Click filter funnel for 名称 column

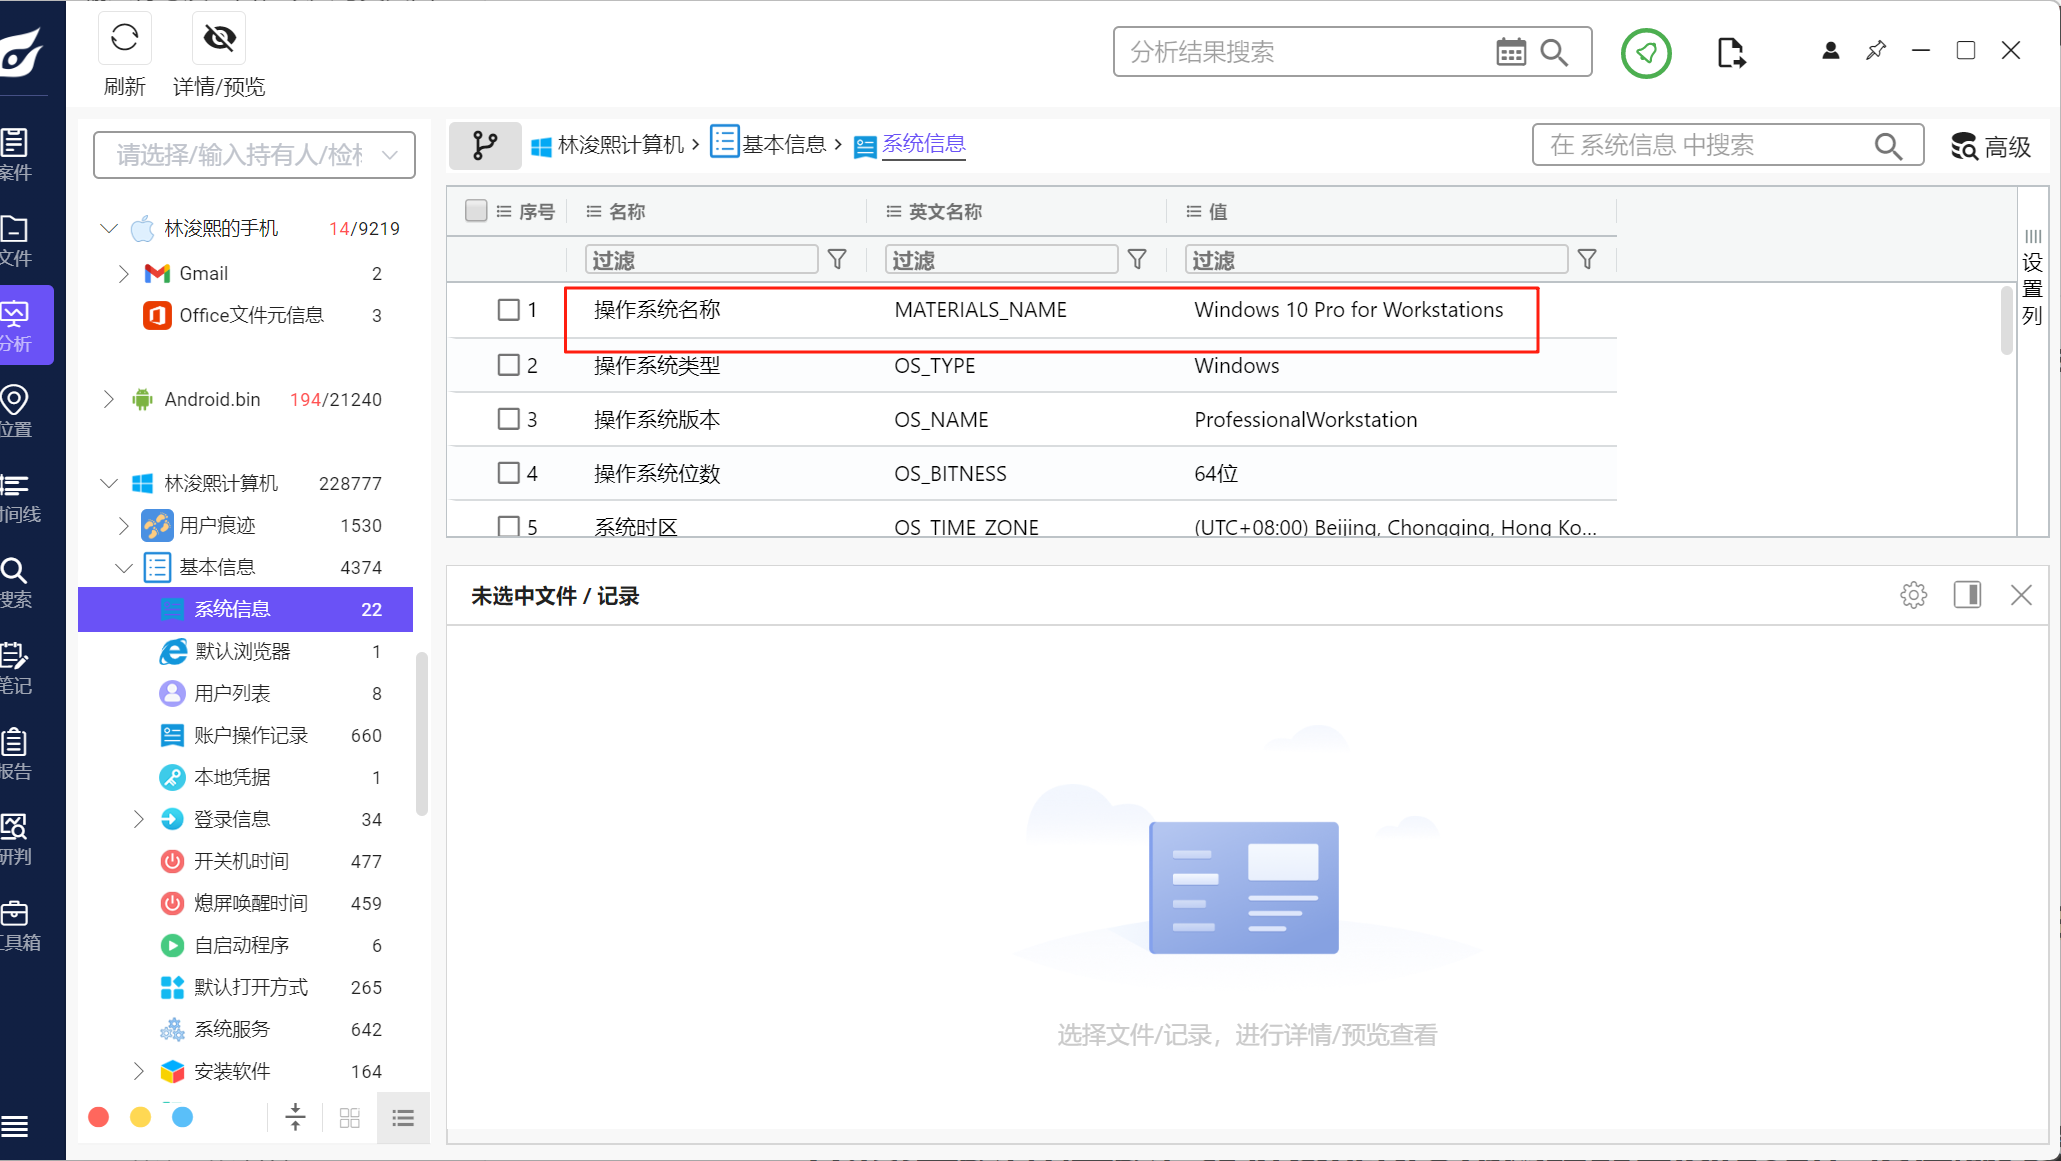(x=837, y=260)
